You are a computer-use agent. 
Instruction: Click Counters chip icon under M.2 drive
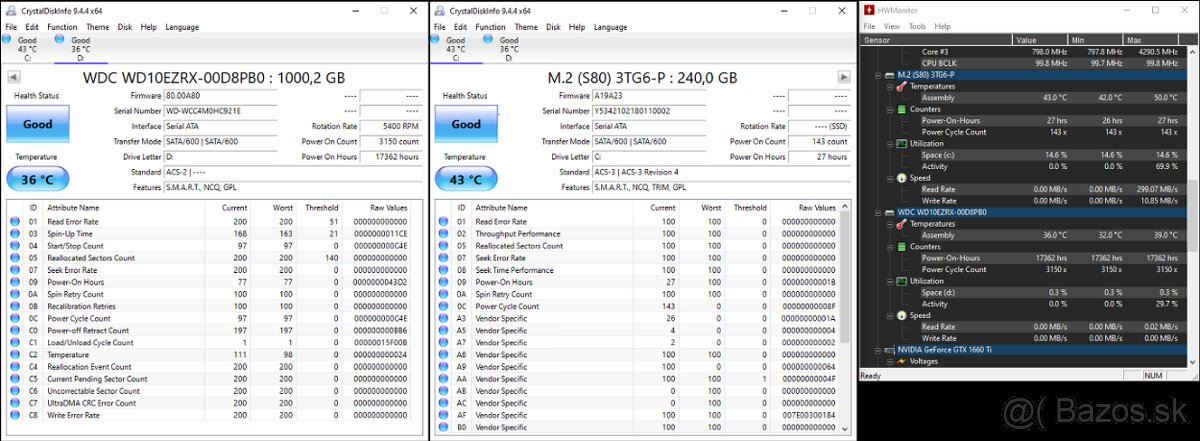901,109
